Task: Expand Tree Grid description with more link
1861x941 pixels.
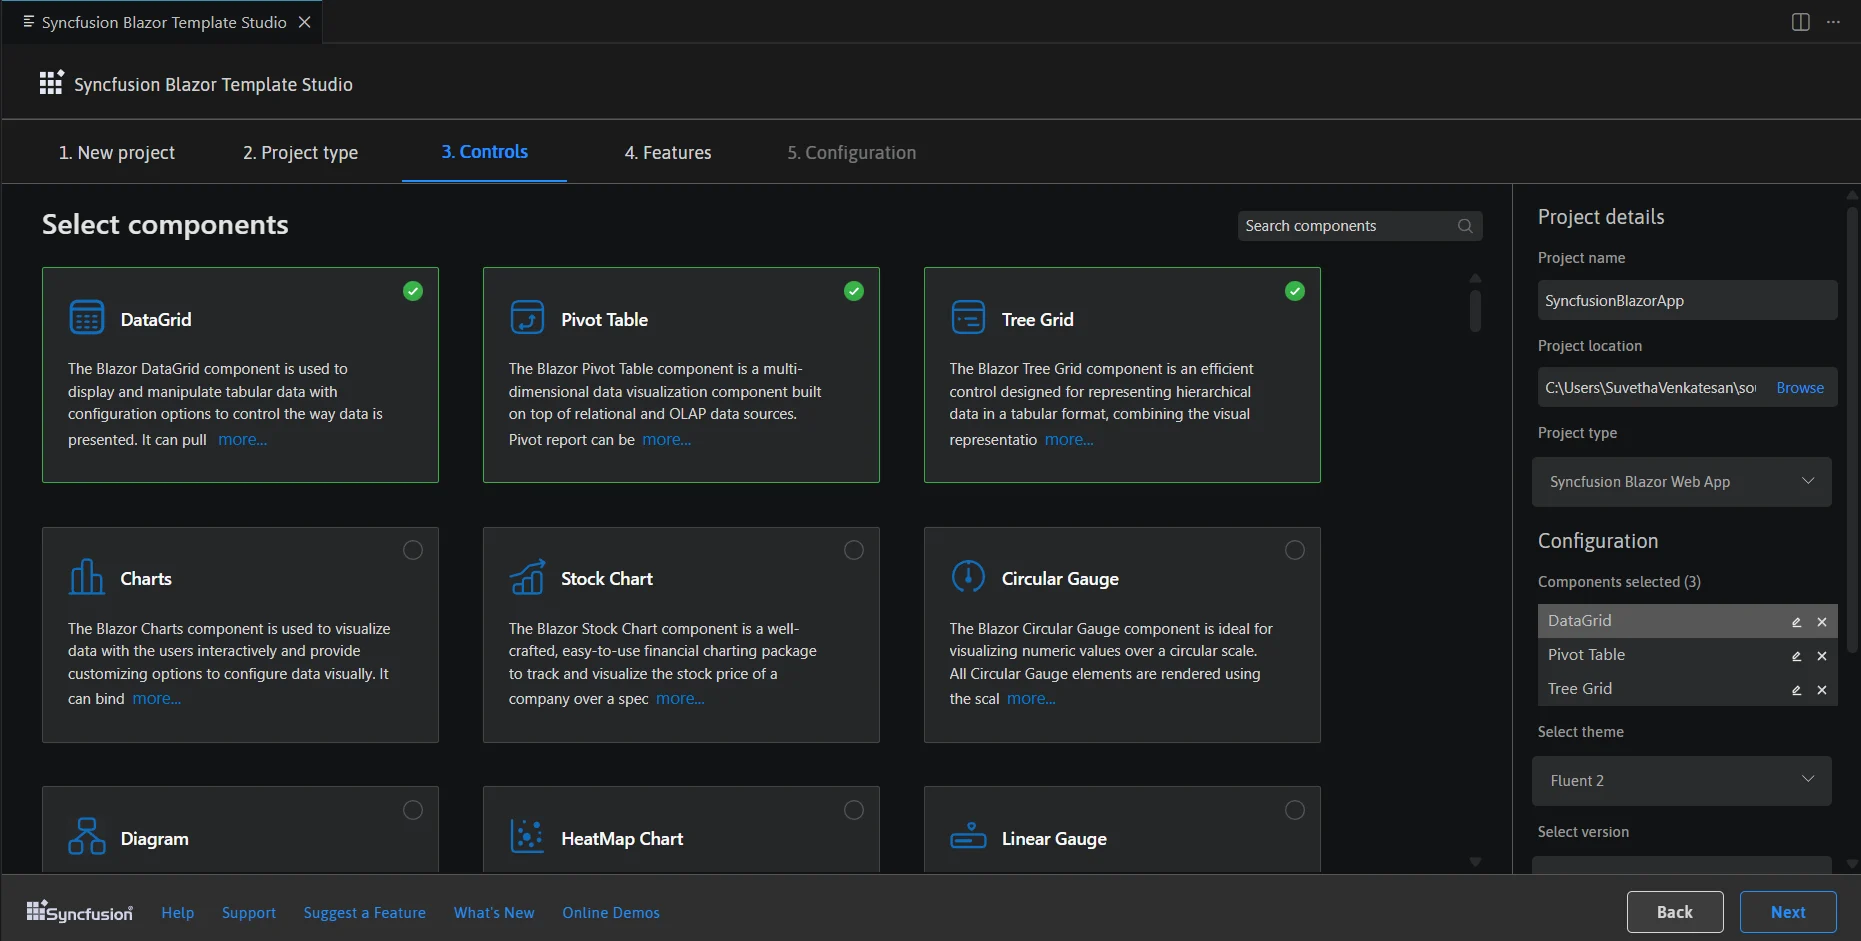Action: click(x=1069, y=440)
